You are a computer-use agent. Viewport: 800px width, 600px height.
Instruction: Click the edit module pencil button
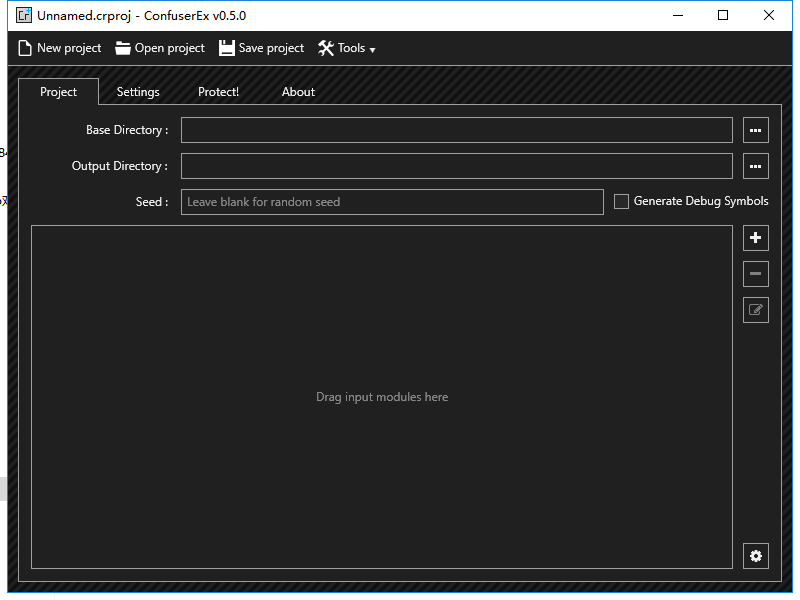pos(756,310)
